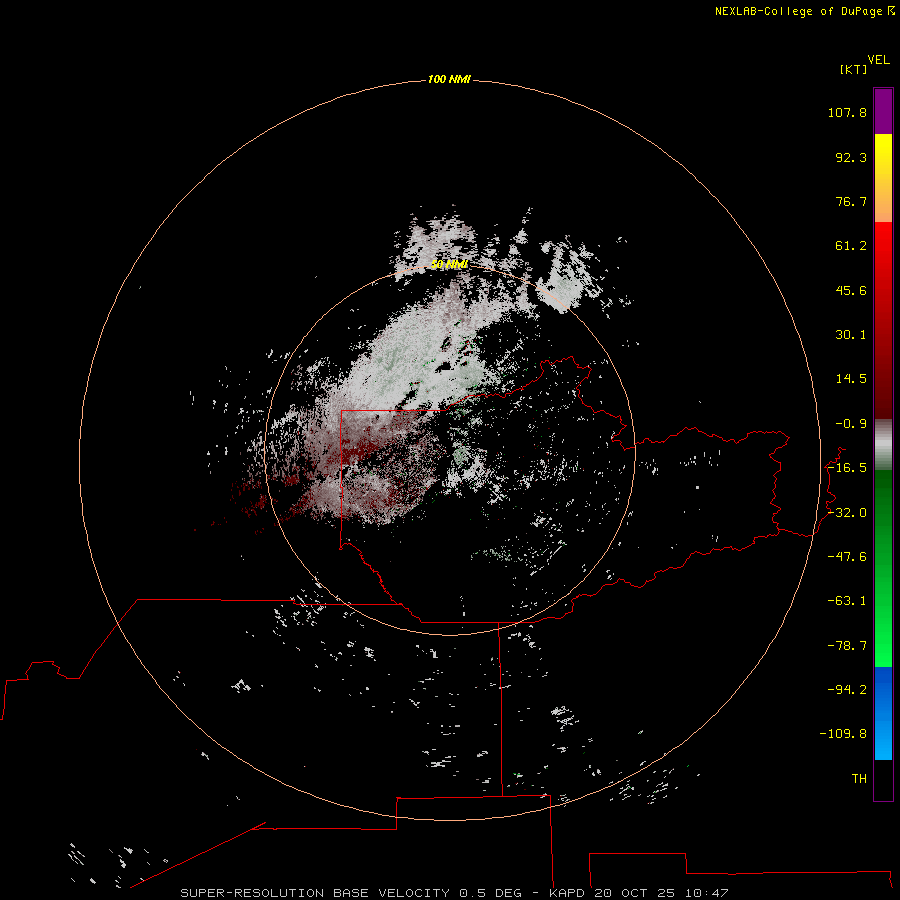Click the TH legend label
This screenshot has width=900, height=900.
coord(859,779)
